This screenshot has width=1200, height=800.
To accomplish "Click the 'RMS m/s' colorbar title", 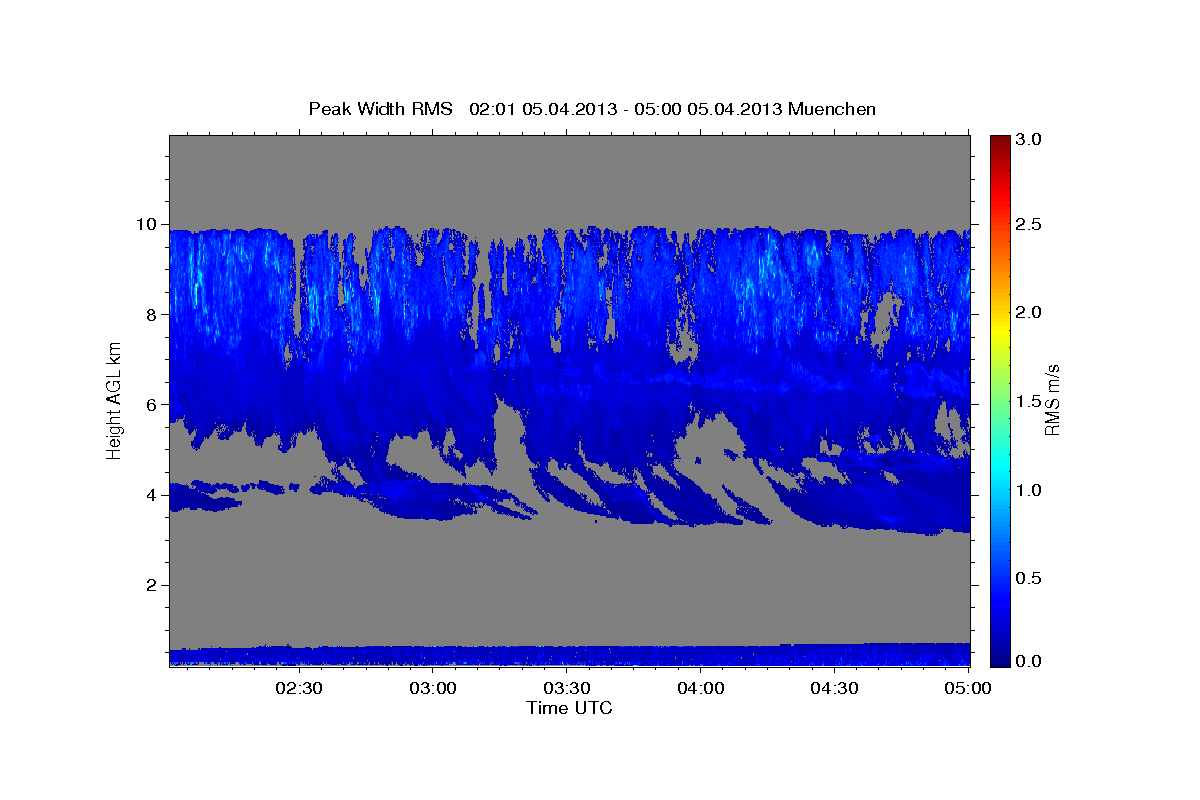I will click(x=1051, y=400).
